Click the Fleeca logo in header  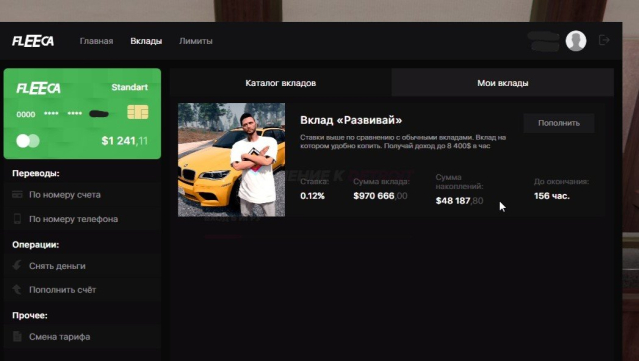pos(33,41)
